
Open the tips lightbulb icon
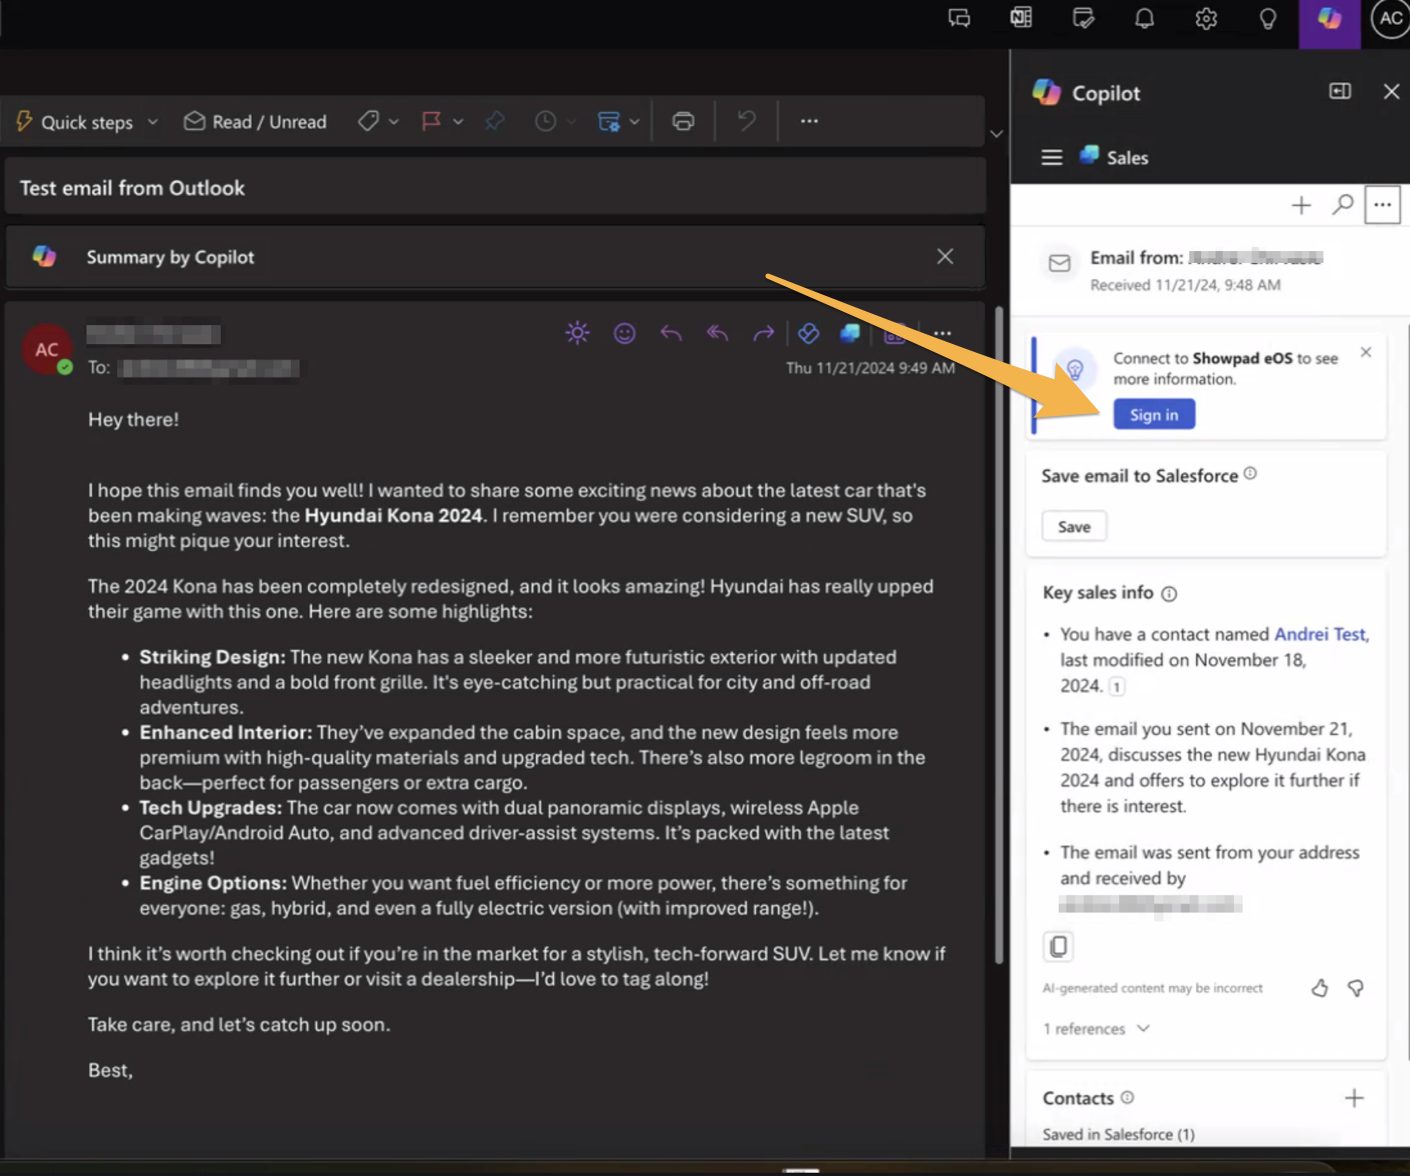tap(1268, 18)
